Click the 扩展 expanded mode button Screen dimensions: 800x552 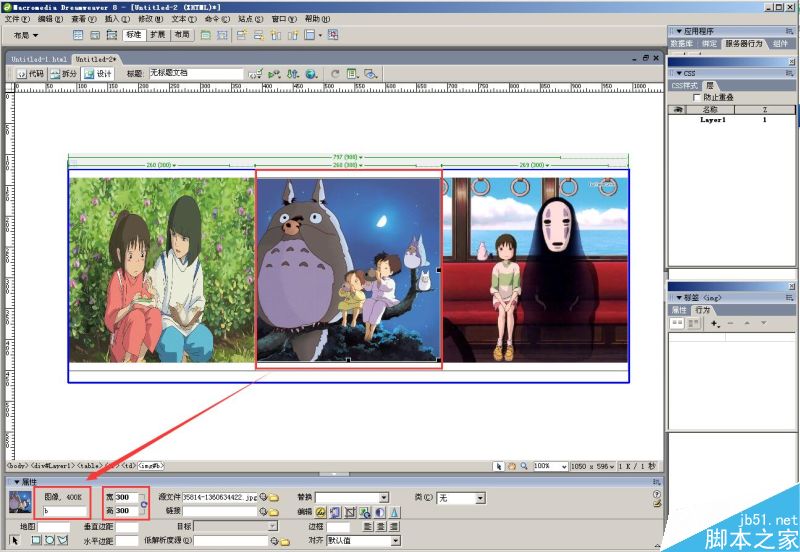(x=158, y=35)
